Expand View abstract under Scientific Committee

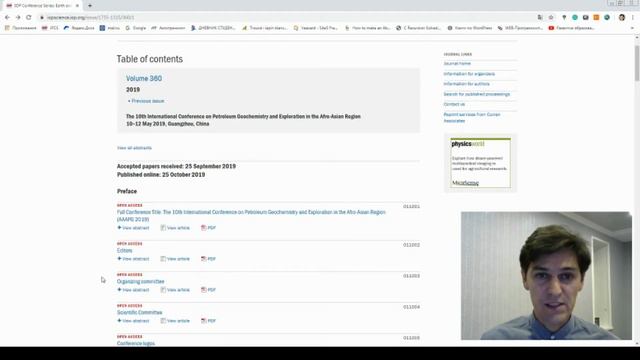(x=133, y=321)
